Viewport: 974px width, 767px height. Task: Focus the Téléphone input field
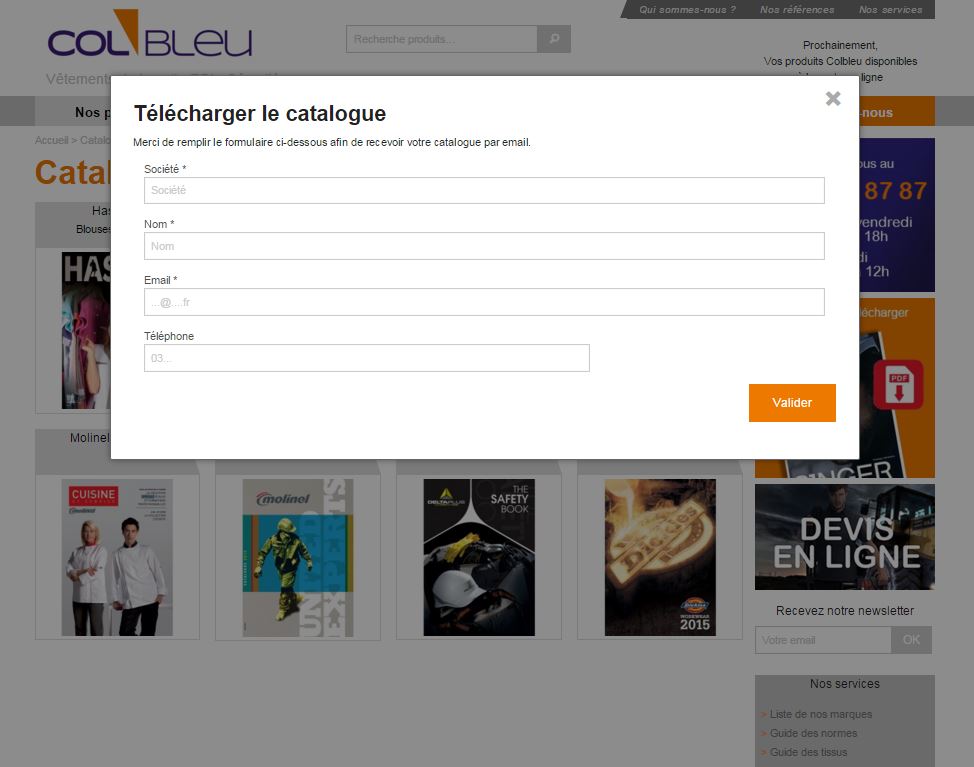pos(366,358)
